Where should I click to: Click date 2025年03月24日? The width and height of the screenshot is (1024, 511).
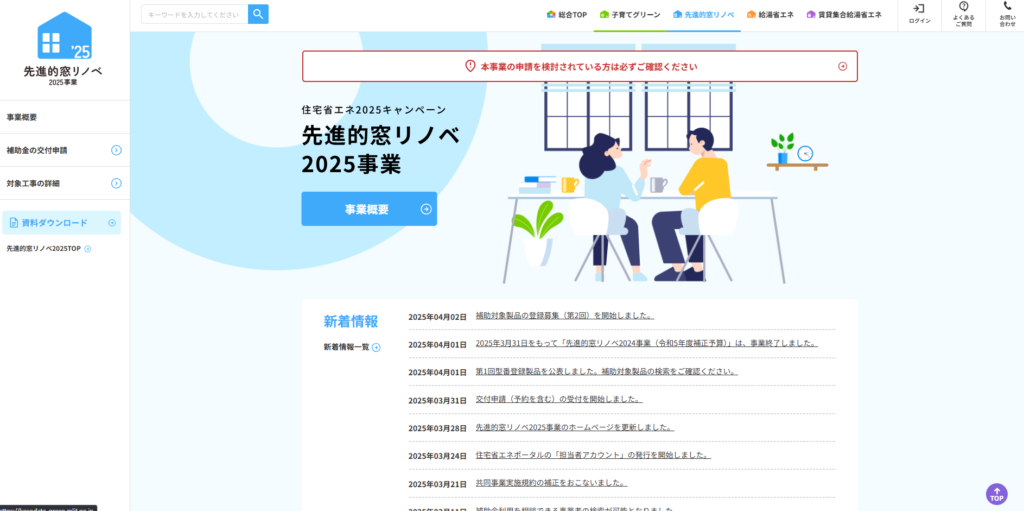tap(438, 456)
